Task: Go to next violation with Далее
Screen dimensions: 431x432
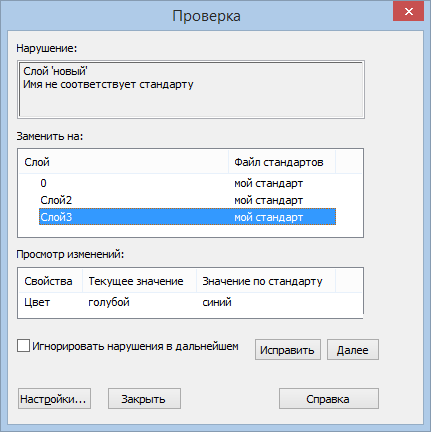Action: [353, 350]
